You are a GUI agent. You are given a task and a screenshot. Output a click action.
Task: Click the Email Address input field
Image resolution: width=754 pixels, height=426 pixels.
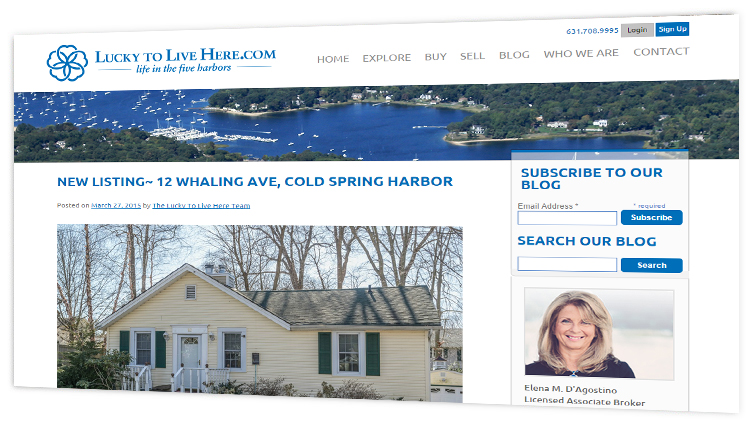567,218
